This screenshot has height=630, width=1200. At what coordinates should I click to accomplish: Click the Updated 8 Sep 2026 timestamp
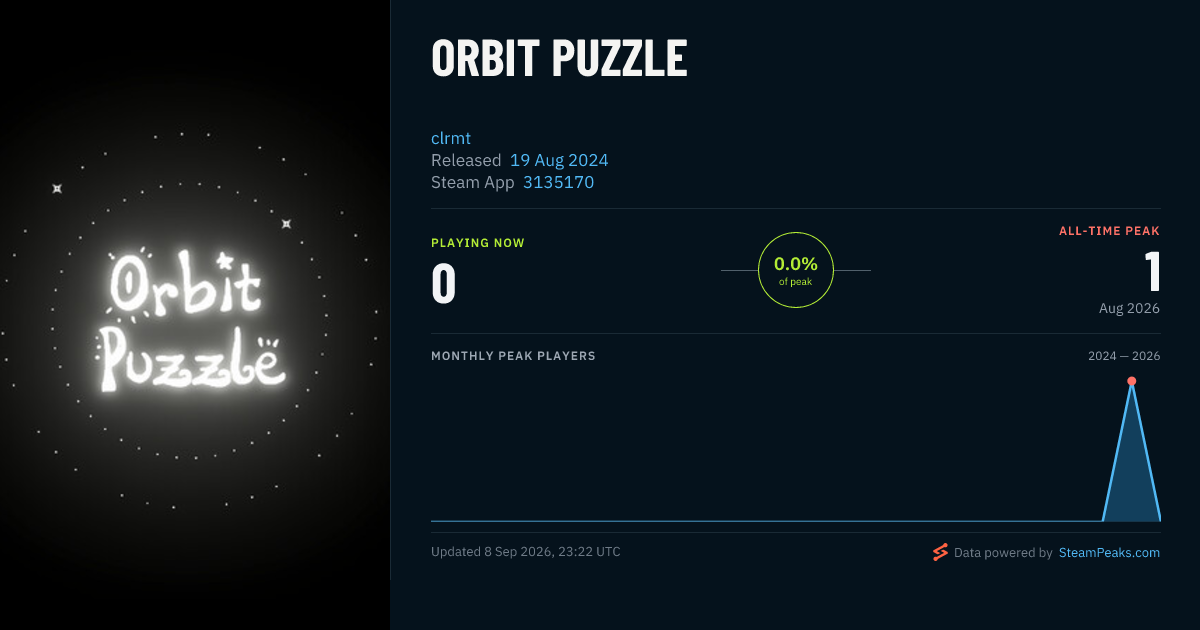pyautogui.click(x=525, y=552)
